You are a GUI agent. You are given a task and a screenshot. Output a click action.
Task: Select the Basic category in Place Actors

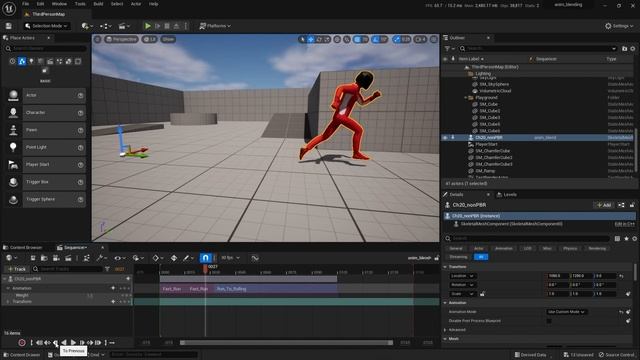tap(22, 61)
